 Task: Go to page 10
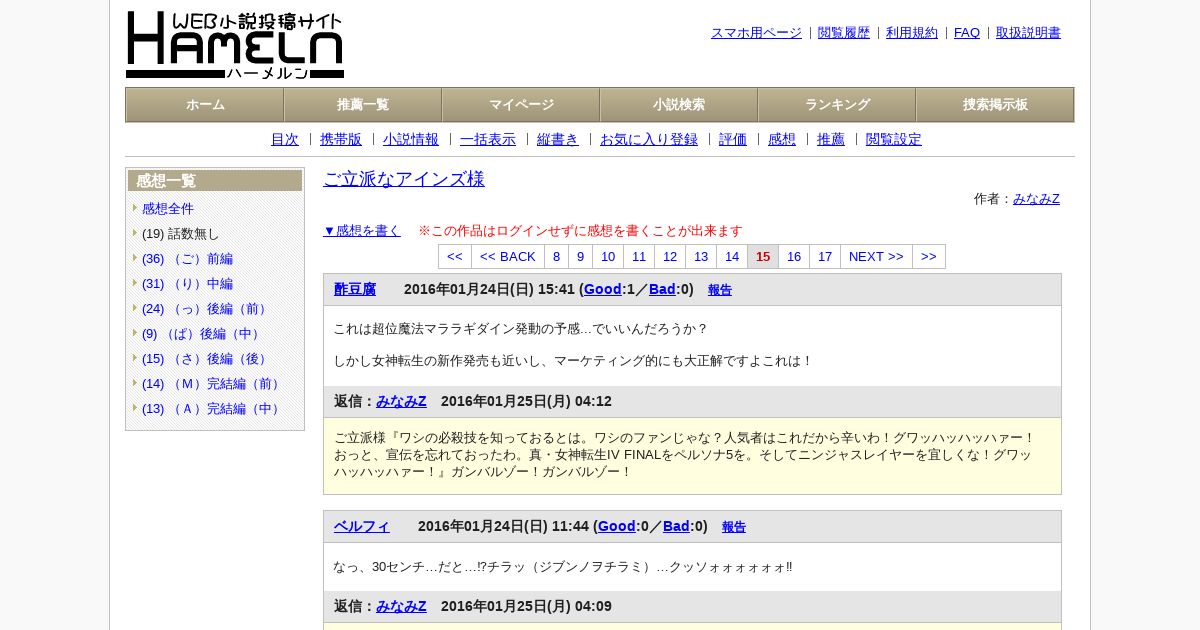[x=608, y=257]
